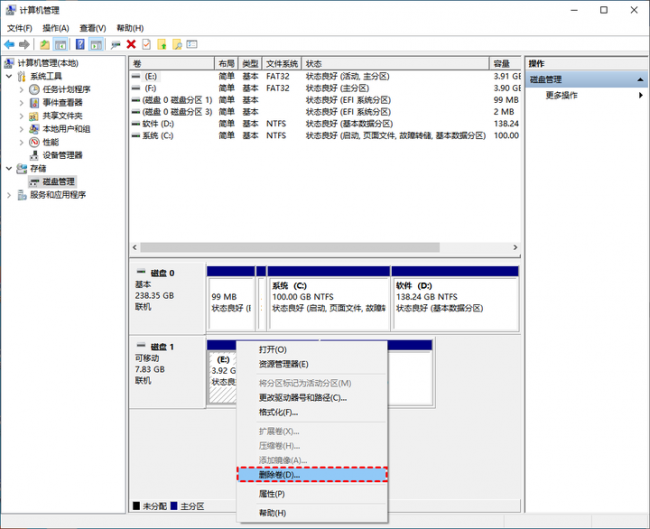This screenshot has width=650, height=529.
Task: Open the 操作(A) menu
Action: pyautogui.click(x=56, y=28)
